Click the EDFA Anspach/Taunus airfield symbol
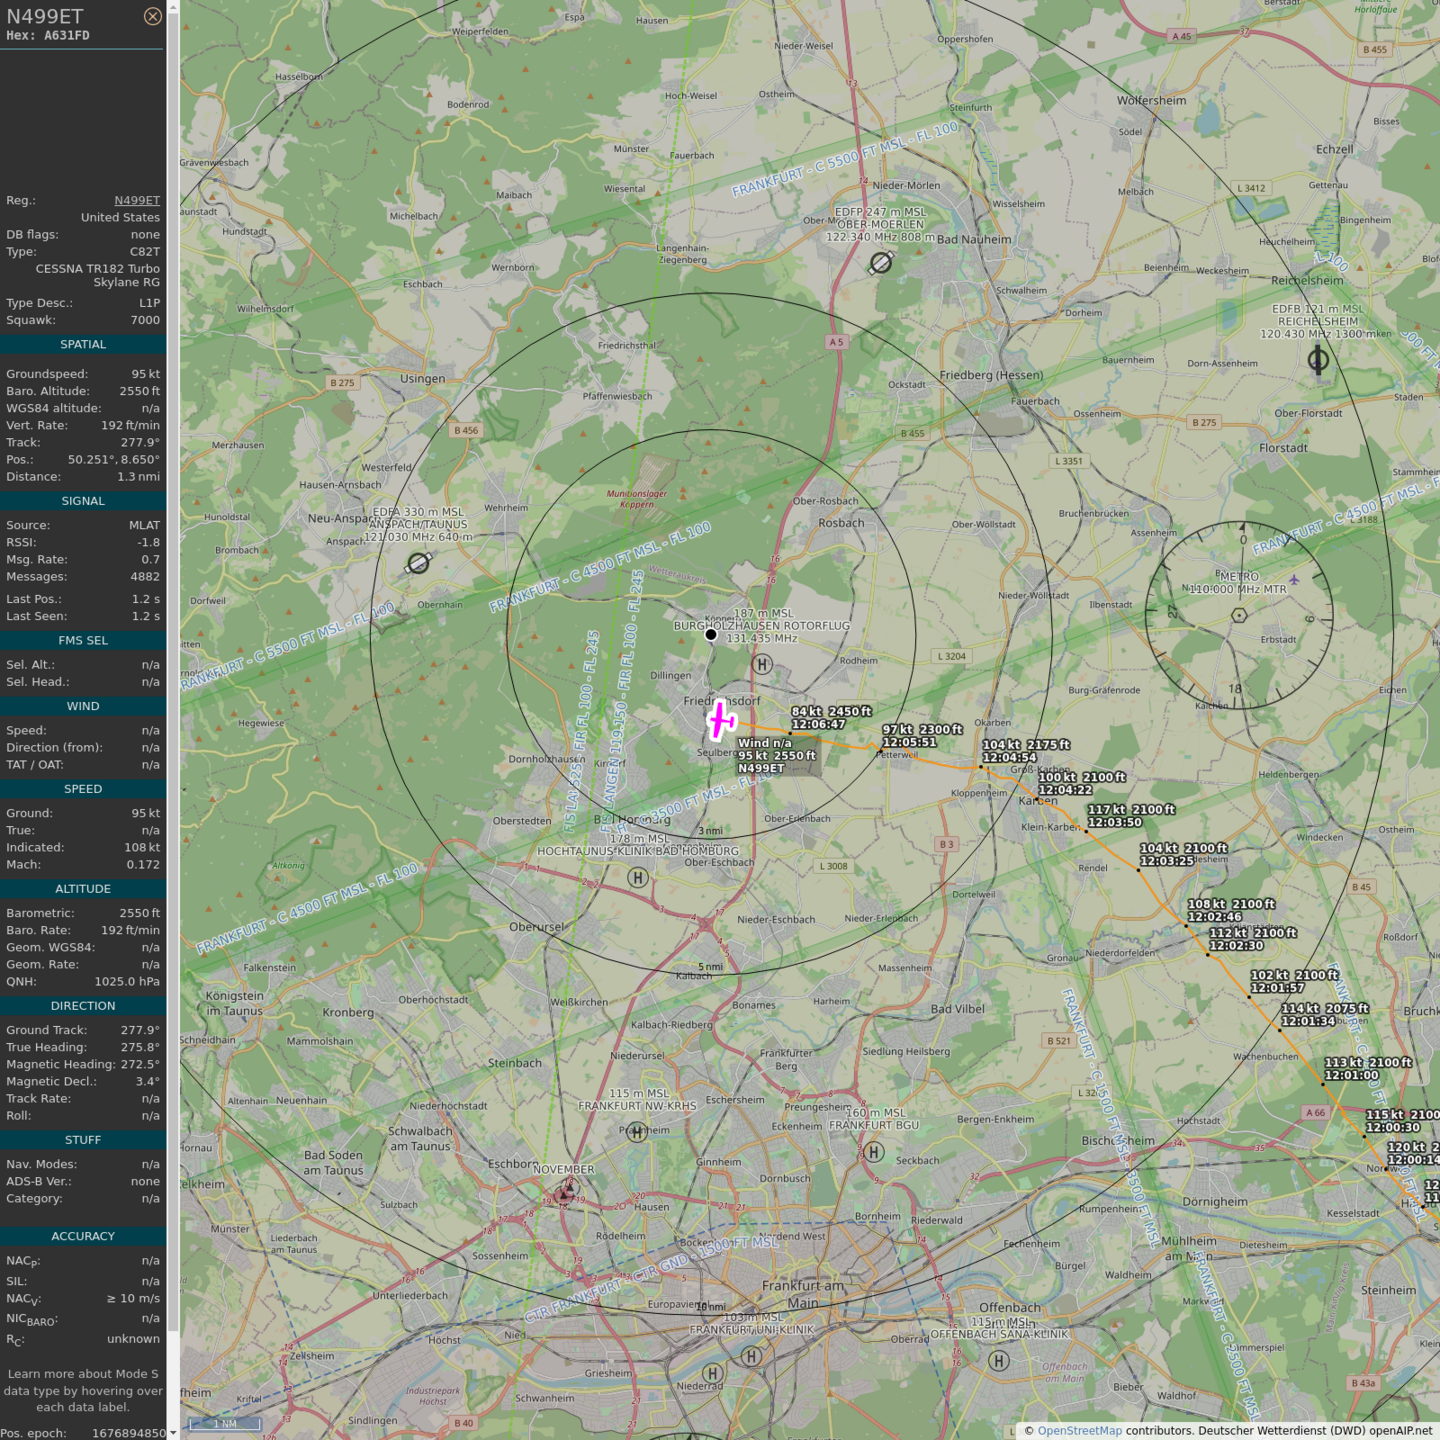1440x1440 pixels. pos(418,563)
